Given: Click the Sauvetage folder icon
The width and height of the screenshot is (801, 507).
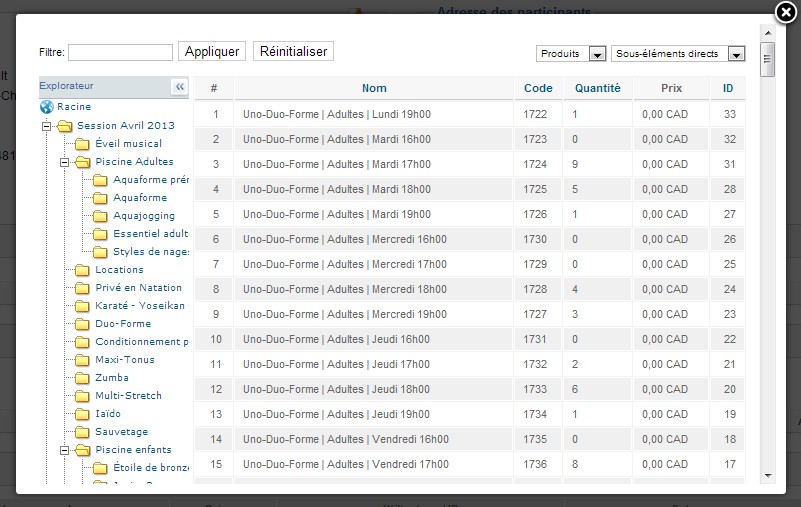Looking at the screenshot, I should 83,432.
